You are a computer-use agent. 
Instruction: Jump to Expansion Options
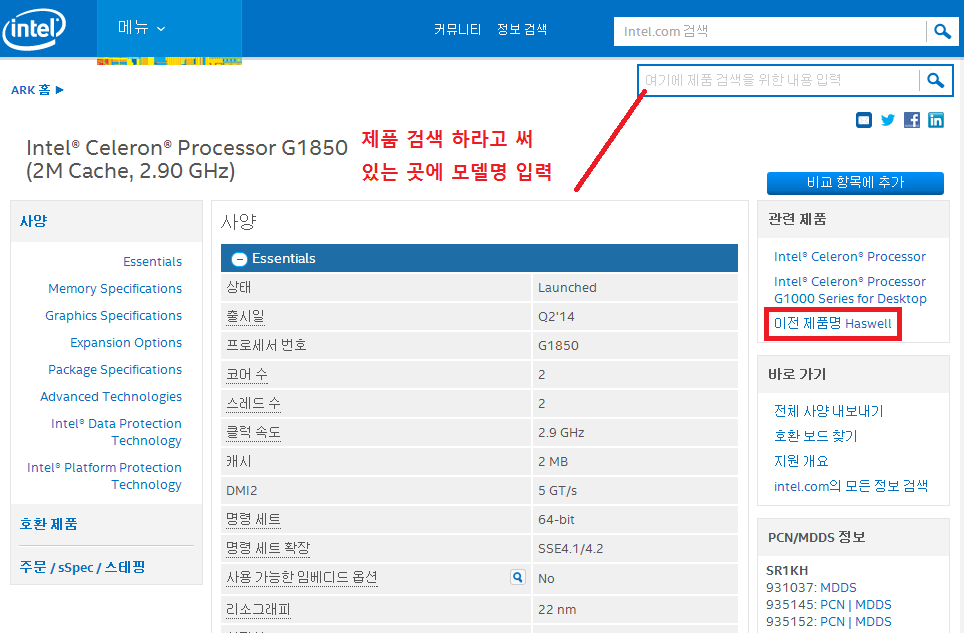pyautogui.click(x=126, y=343)
